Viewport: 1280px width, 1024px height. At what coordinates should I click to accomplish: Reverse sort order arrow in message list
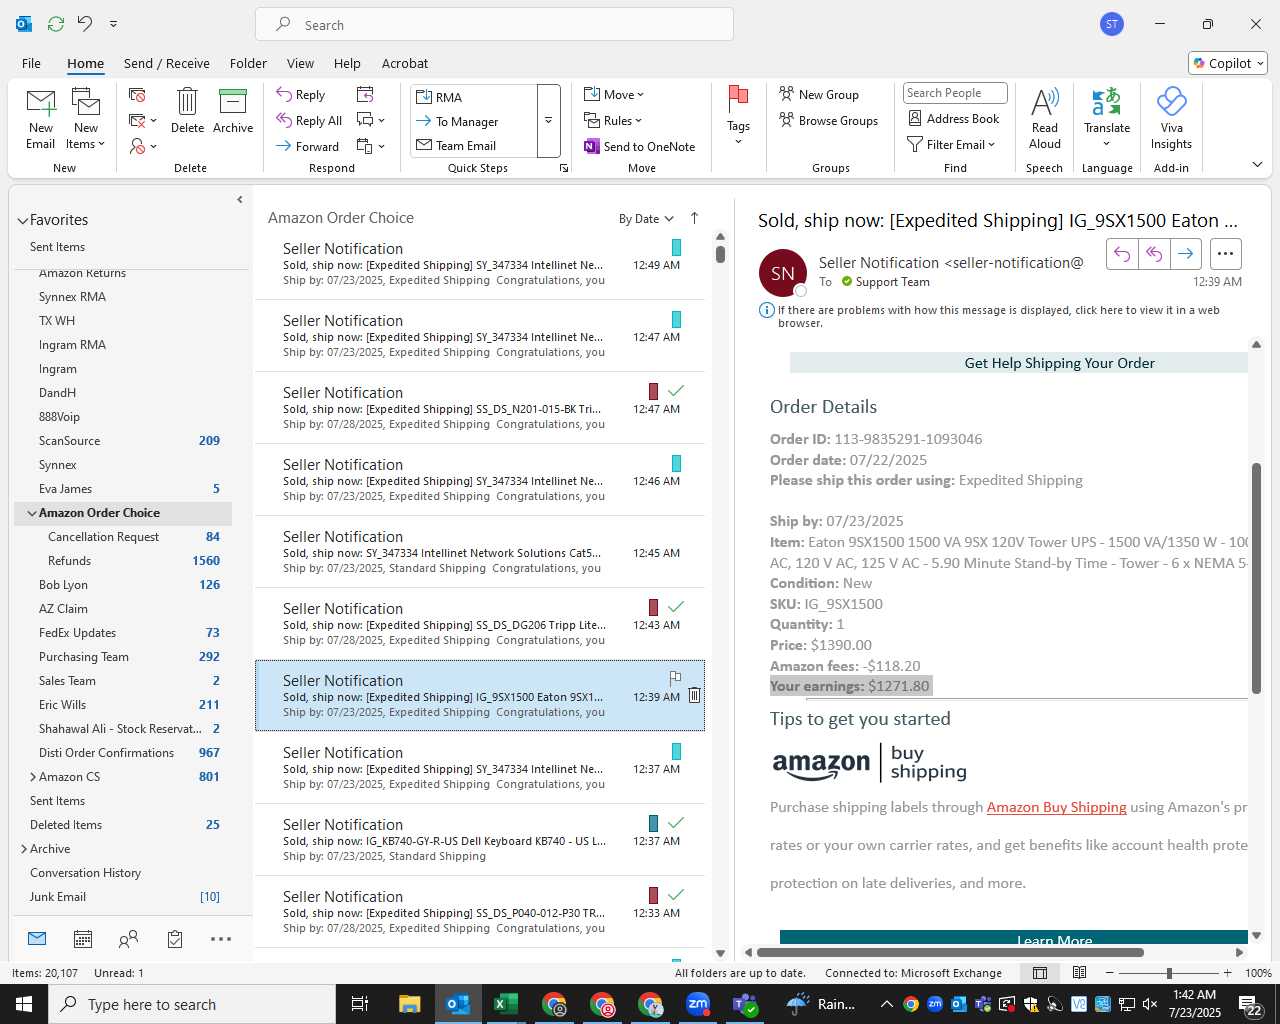point(694,218)
